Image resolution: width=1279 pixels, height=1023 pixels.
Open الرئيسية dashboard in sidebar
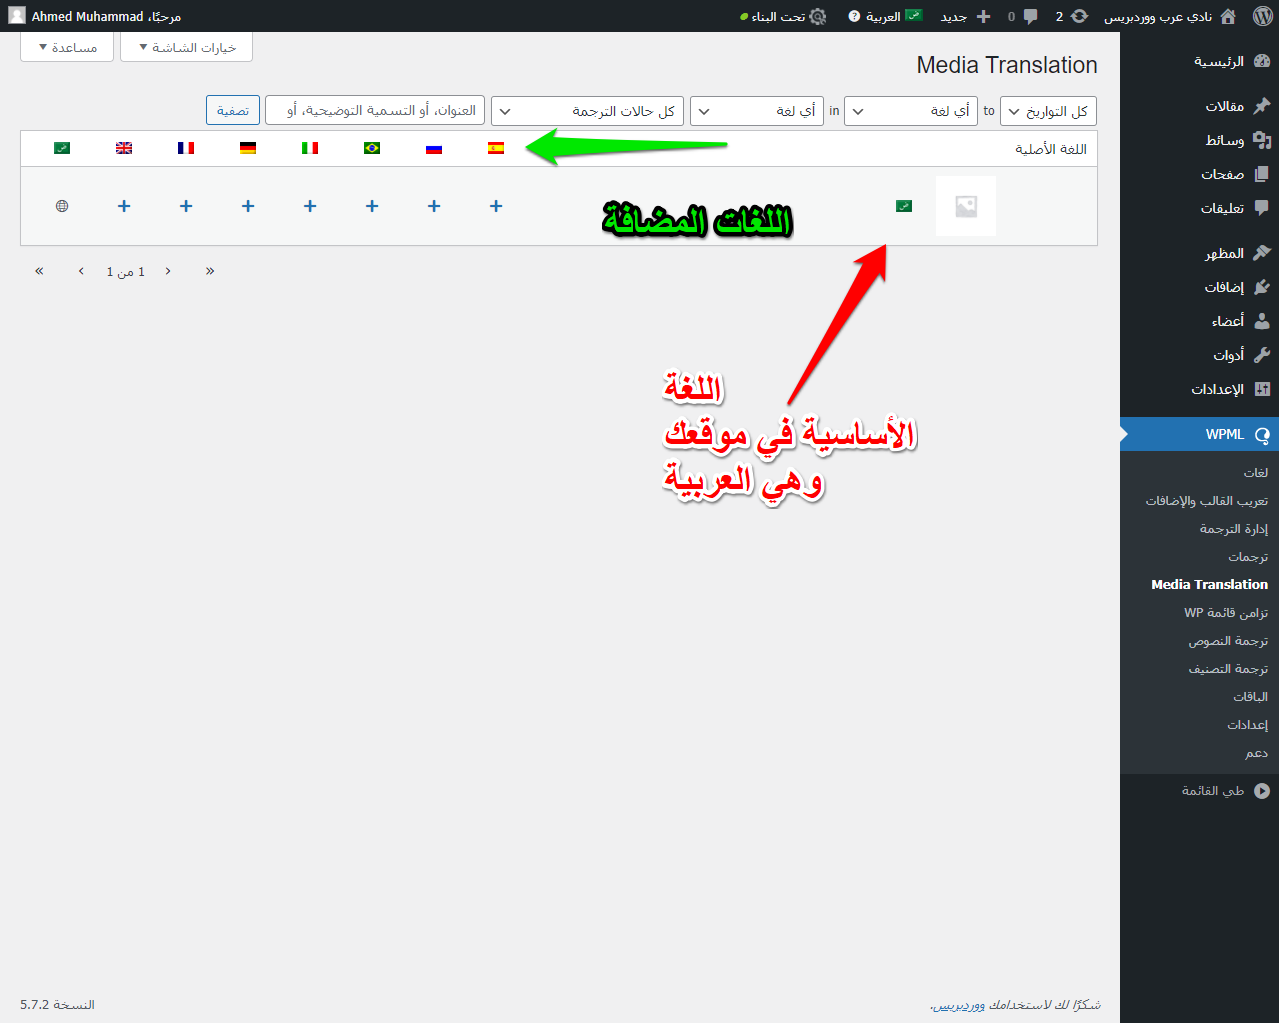(1199, 61)
